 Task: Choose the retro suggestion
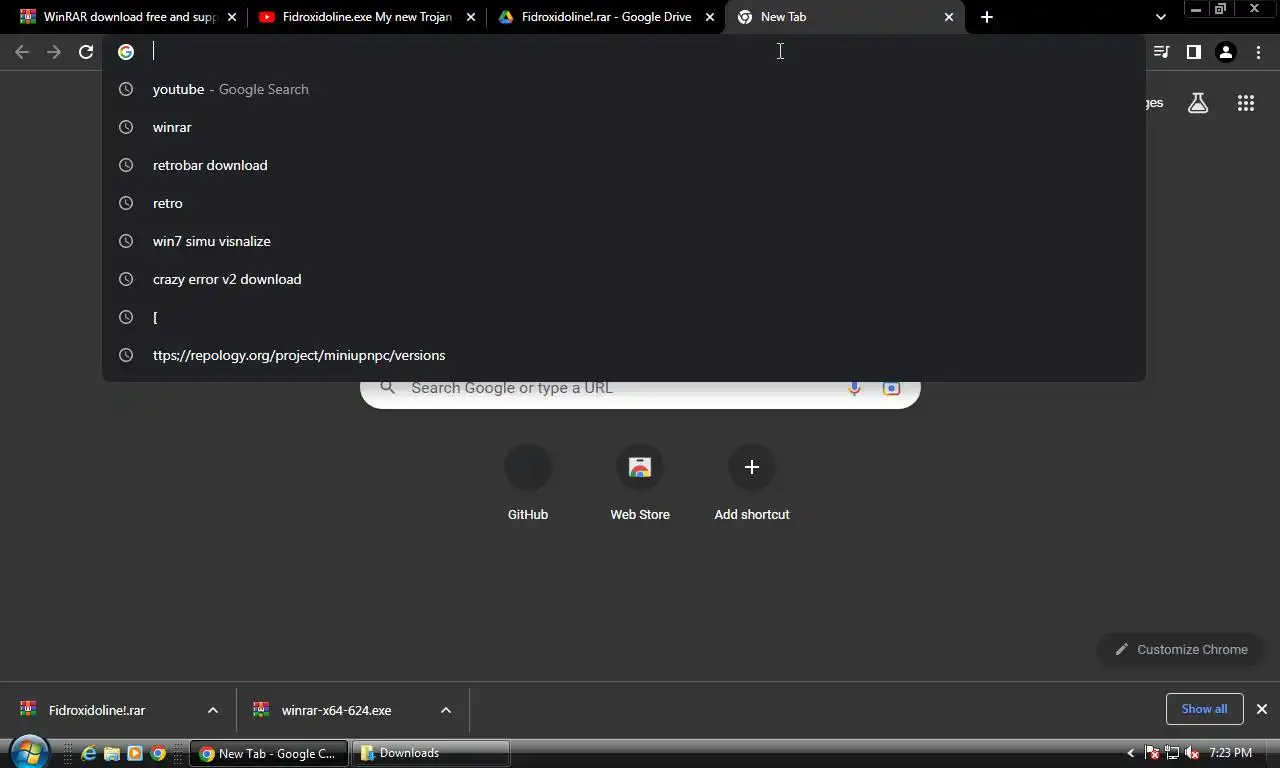[x=624, y=203]
